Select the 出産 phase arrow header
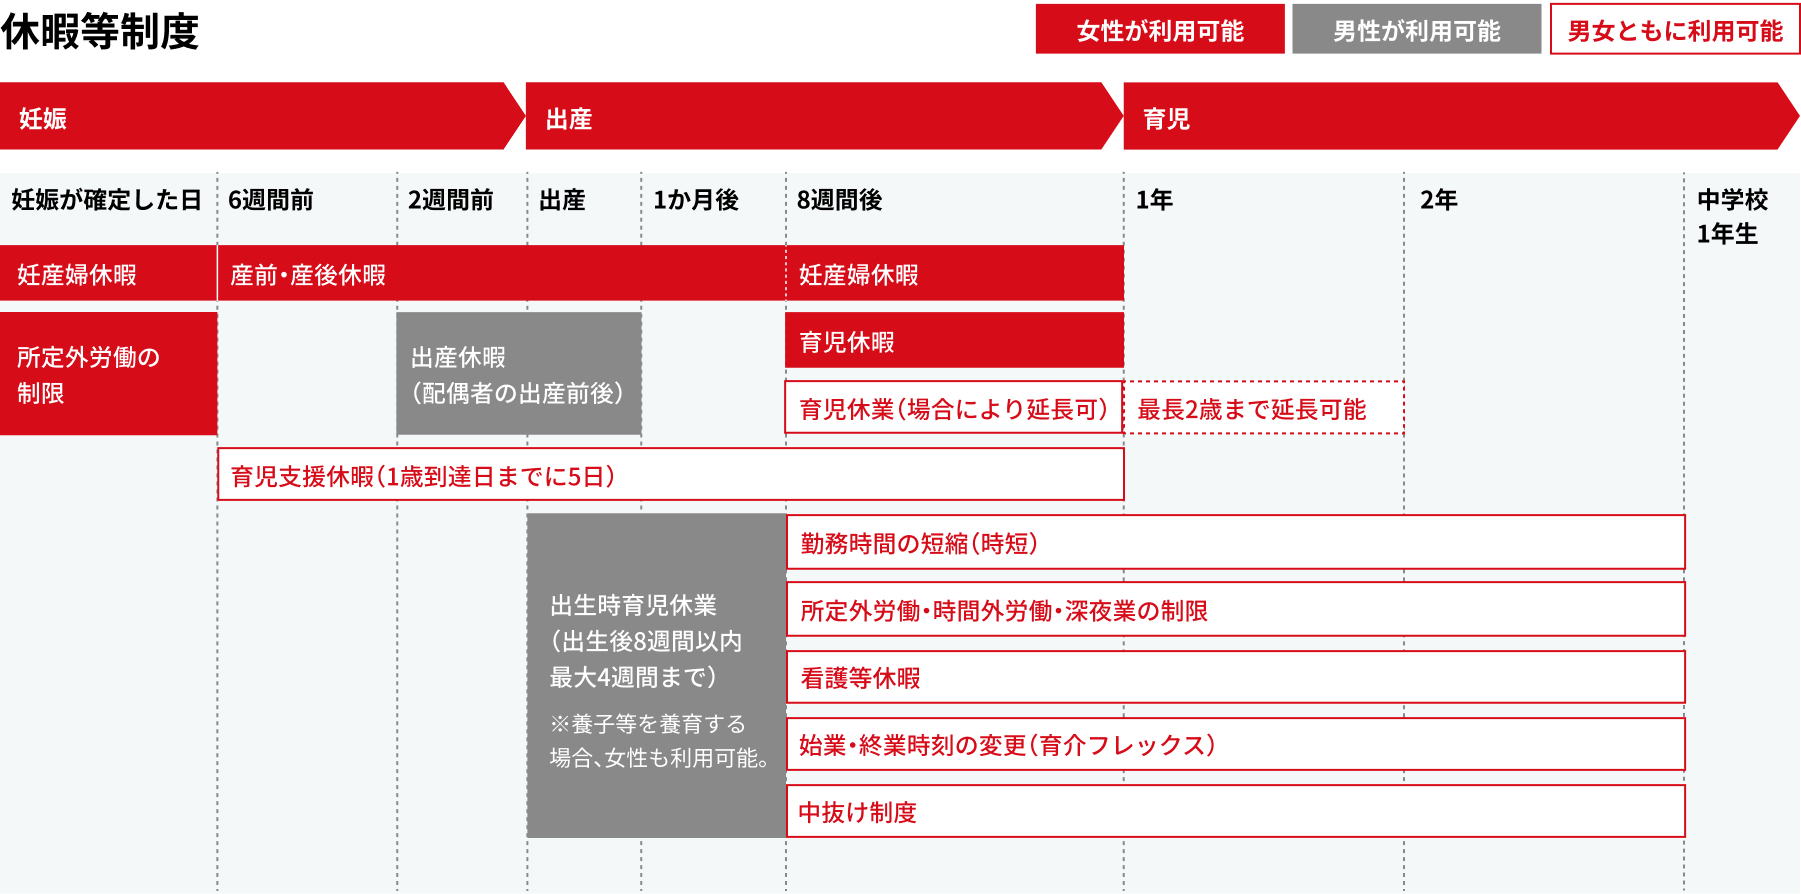1801x894 pixels. (815, 117)
